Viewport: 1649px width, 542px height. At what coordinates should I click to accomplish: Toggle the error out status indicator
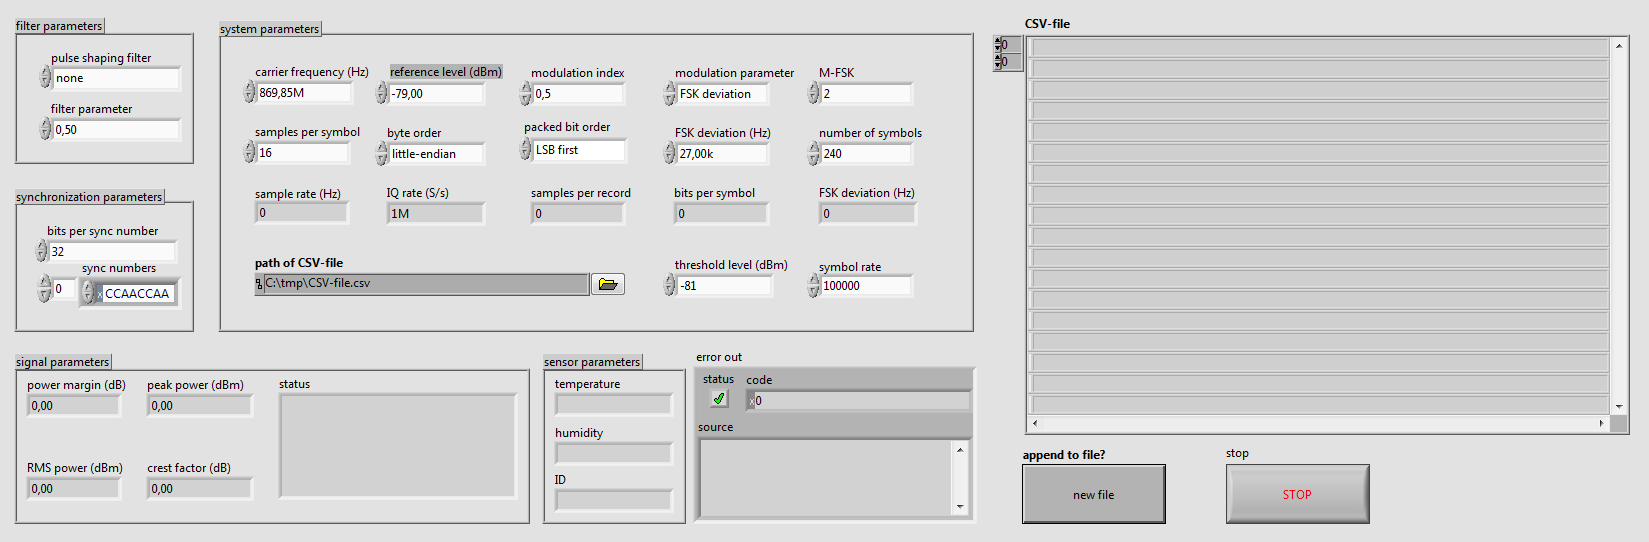click(719, 398)
